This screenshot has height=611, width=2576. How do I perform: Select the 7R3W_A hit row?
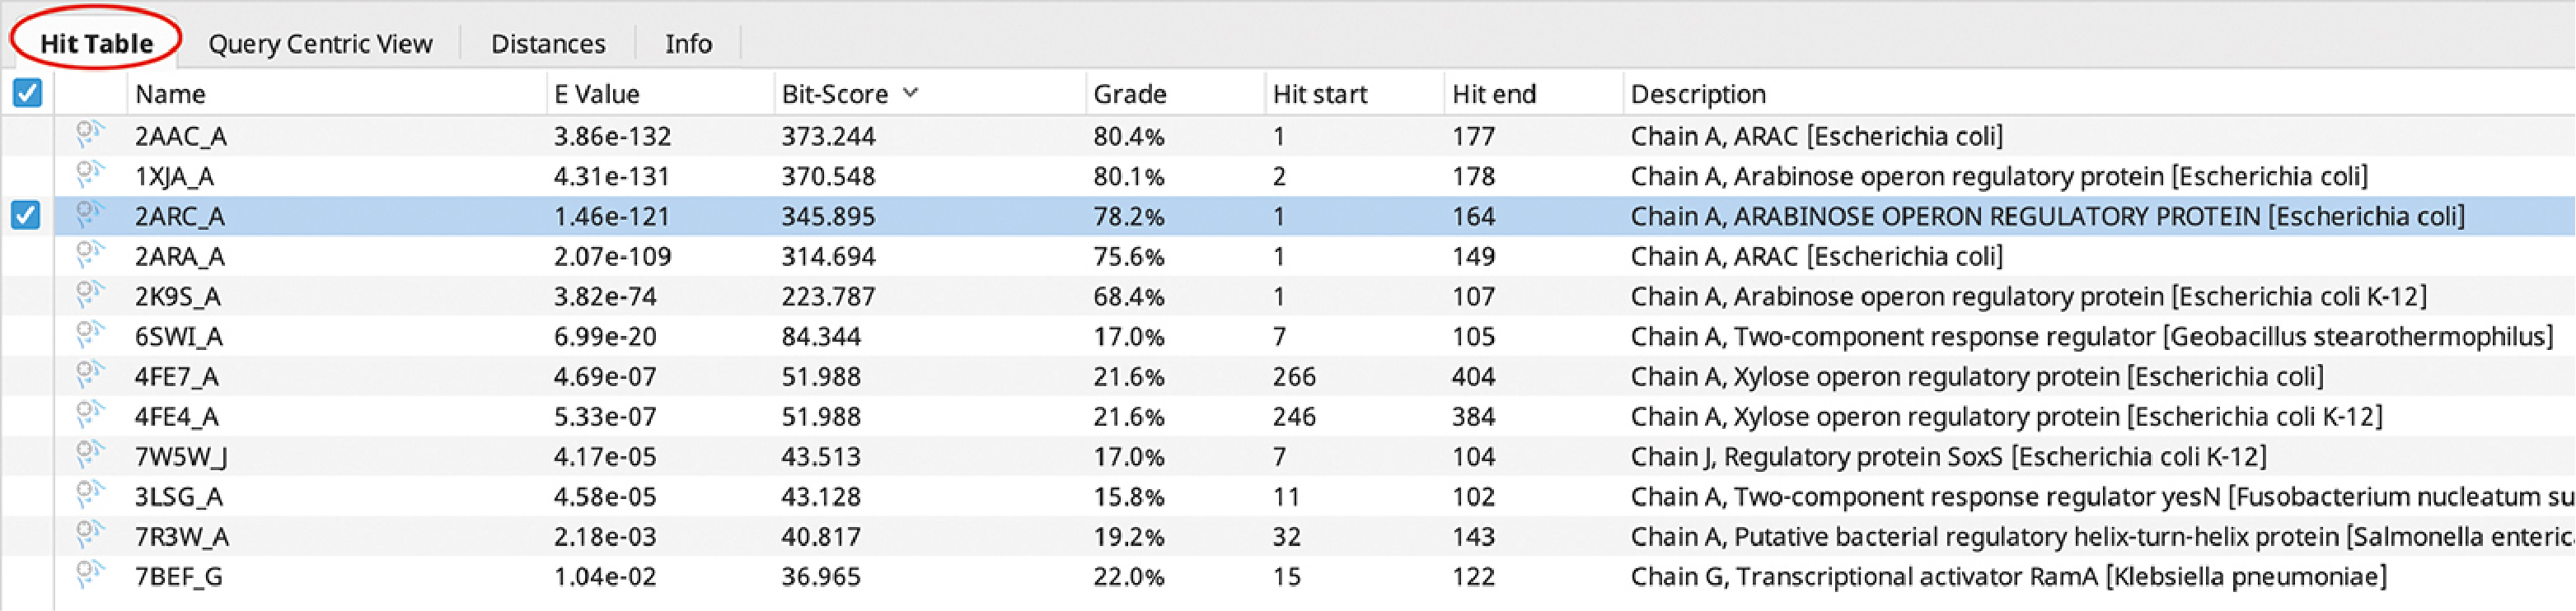point(1314,536)
